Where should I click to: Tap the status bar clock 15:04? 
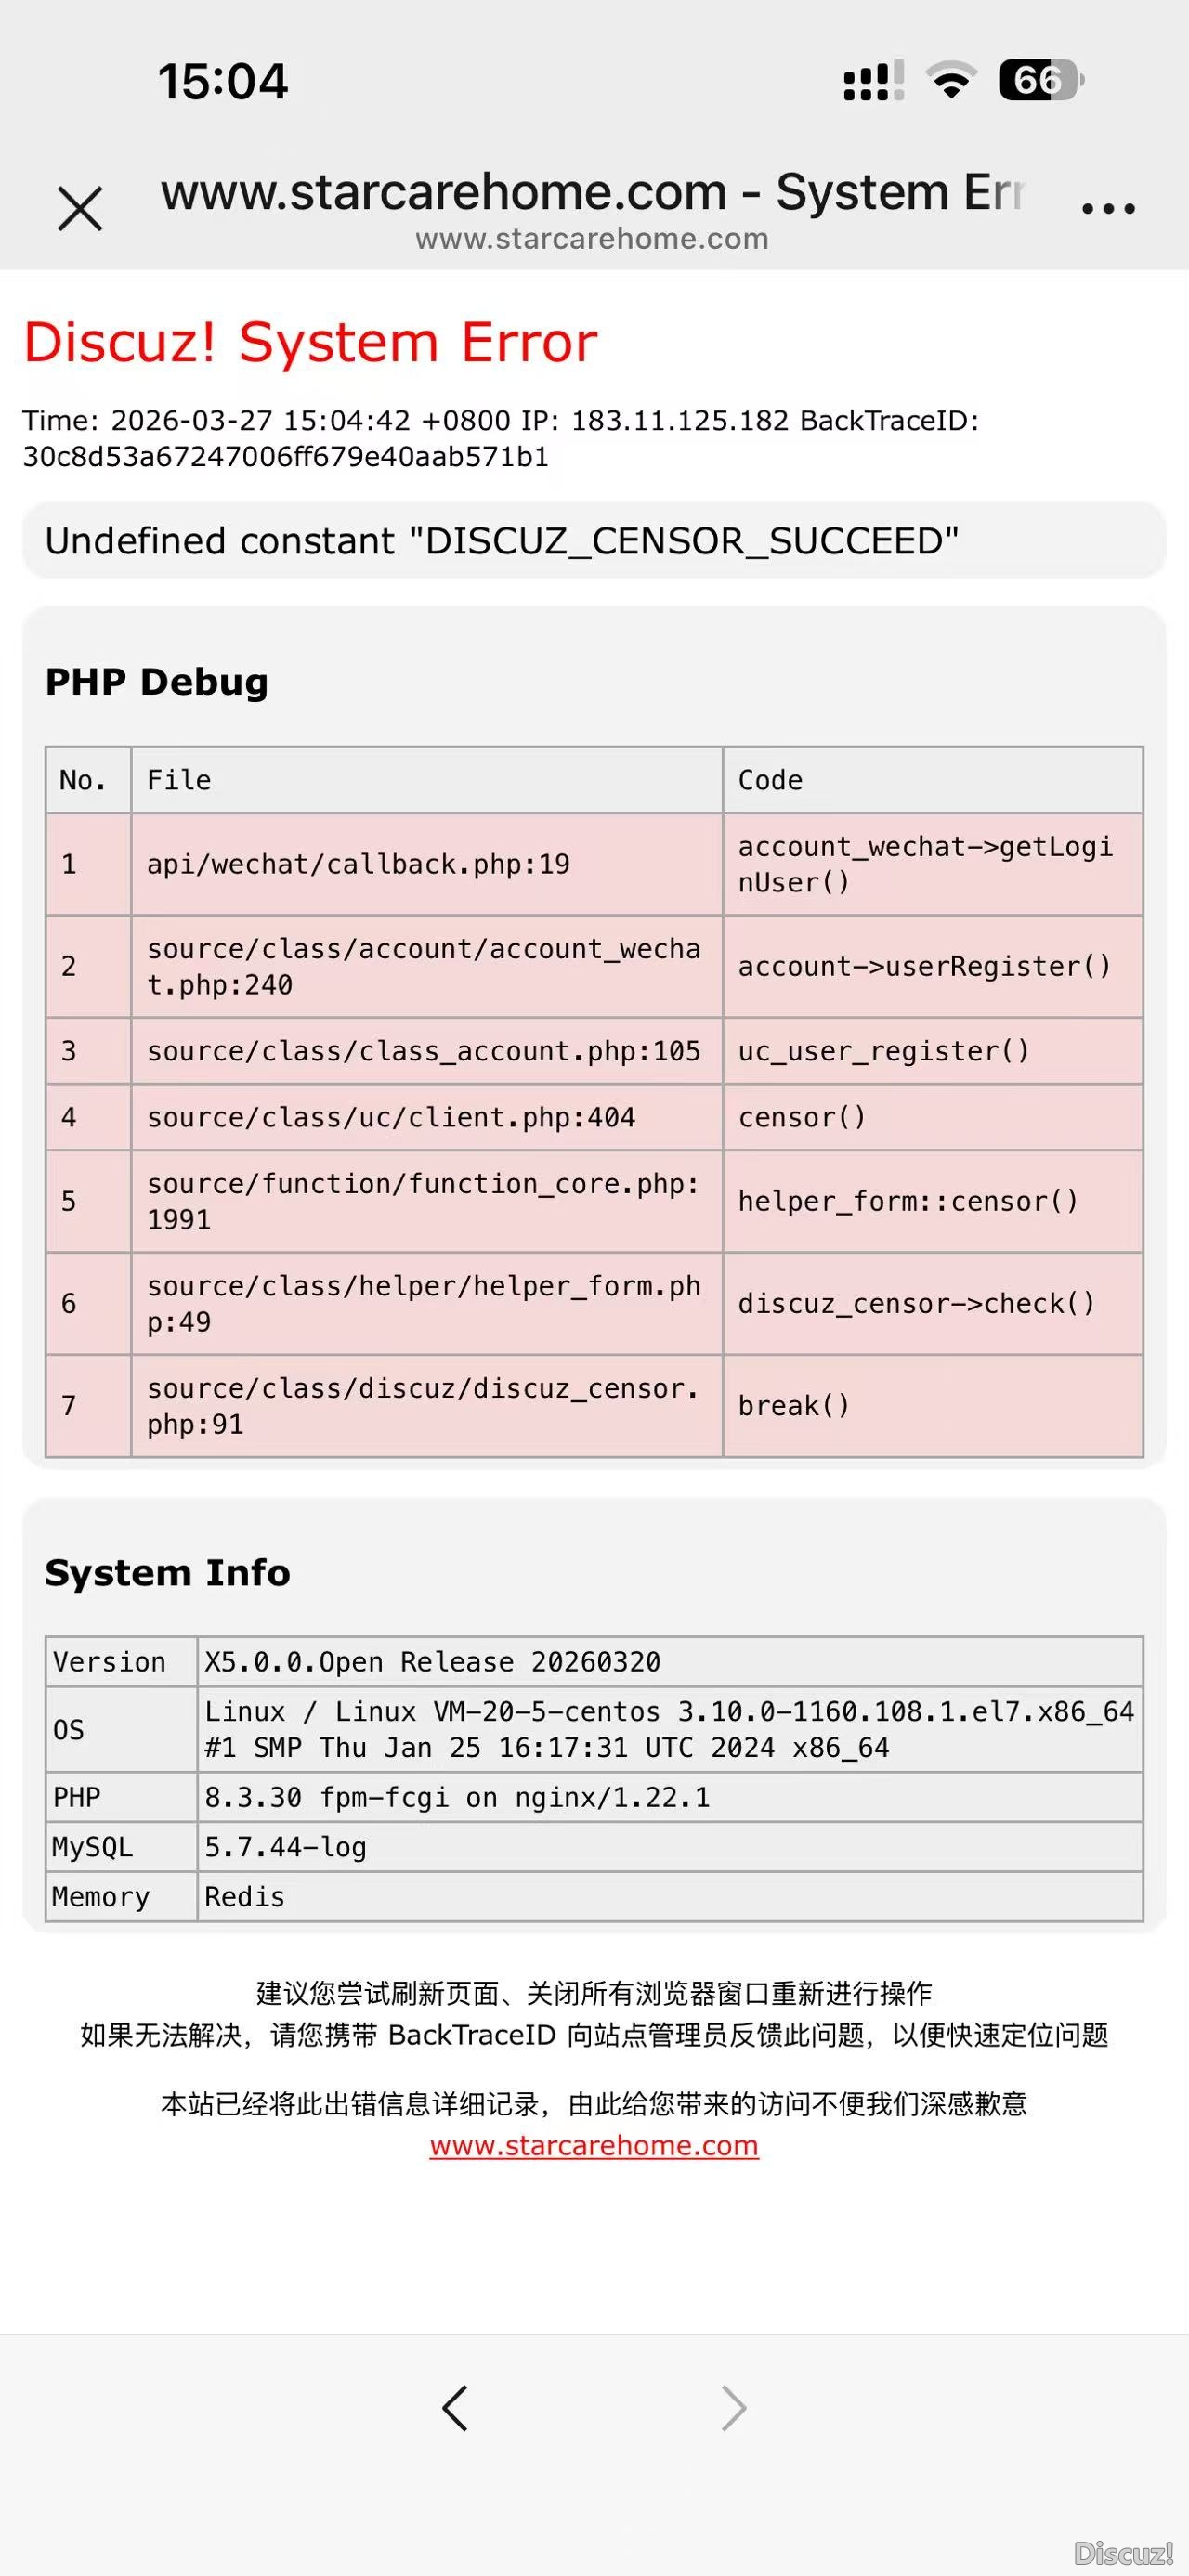(223, 81)
